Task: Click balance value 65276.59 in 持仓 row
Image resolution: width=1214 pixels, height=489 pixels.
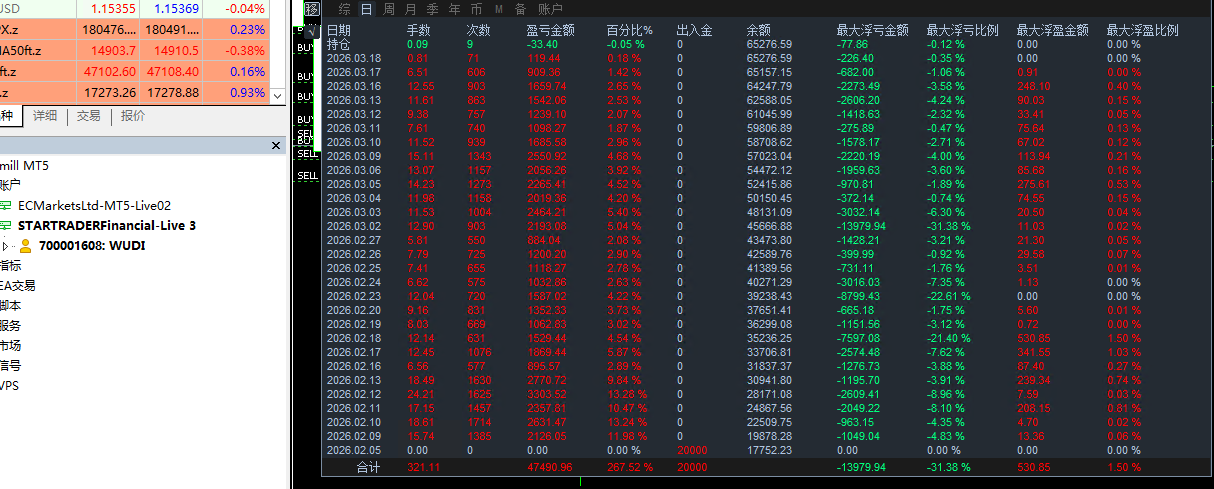Action: 769,44
